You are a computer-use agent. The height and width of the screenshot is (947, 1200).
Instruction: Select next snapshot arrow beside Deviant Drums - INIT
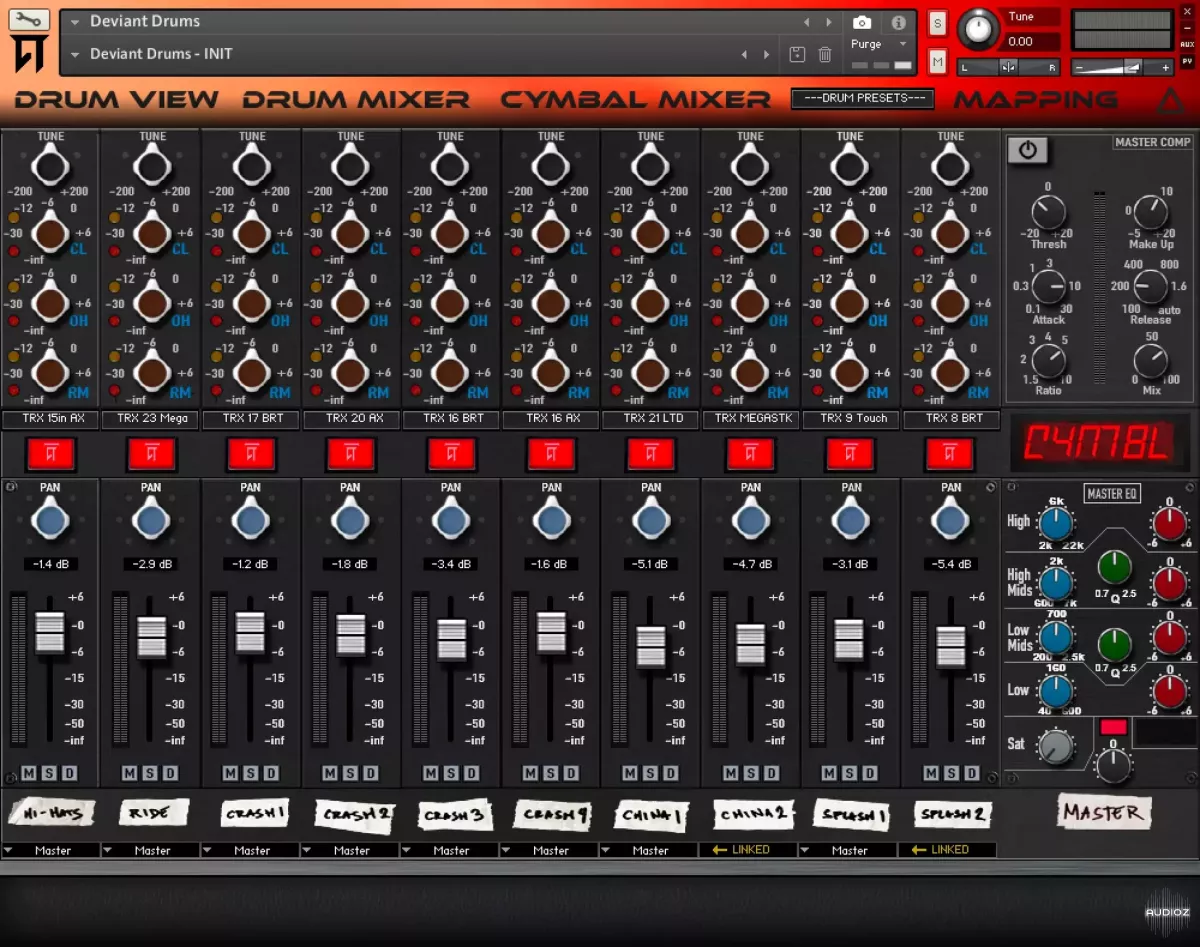pyautogui.click(x=767, y=55)
